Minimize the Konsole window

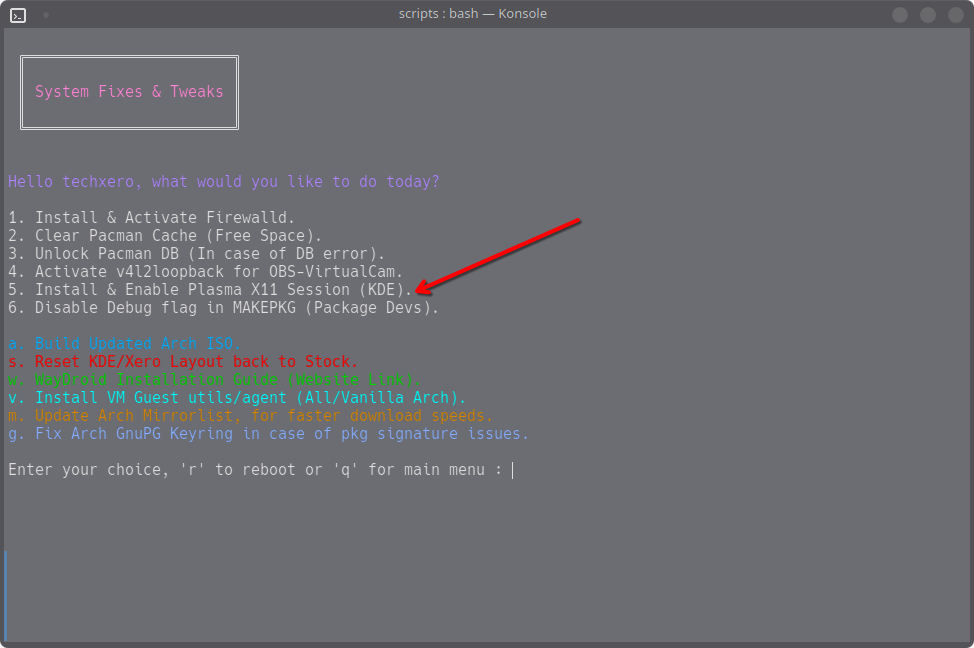[x=900, y=14]
